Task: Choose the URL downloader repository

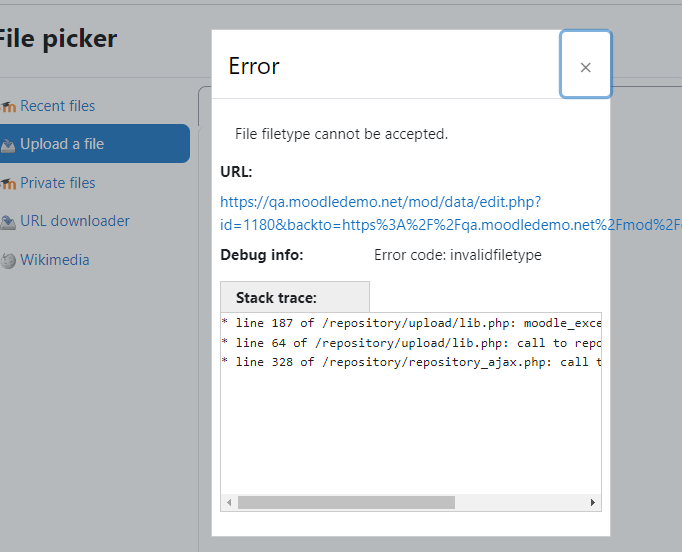Action: 75,221
